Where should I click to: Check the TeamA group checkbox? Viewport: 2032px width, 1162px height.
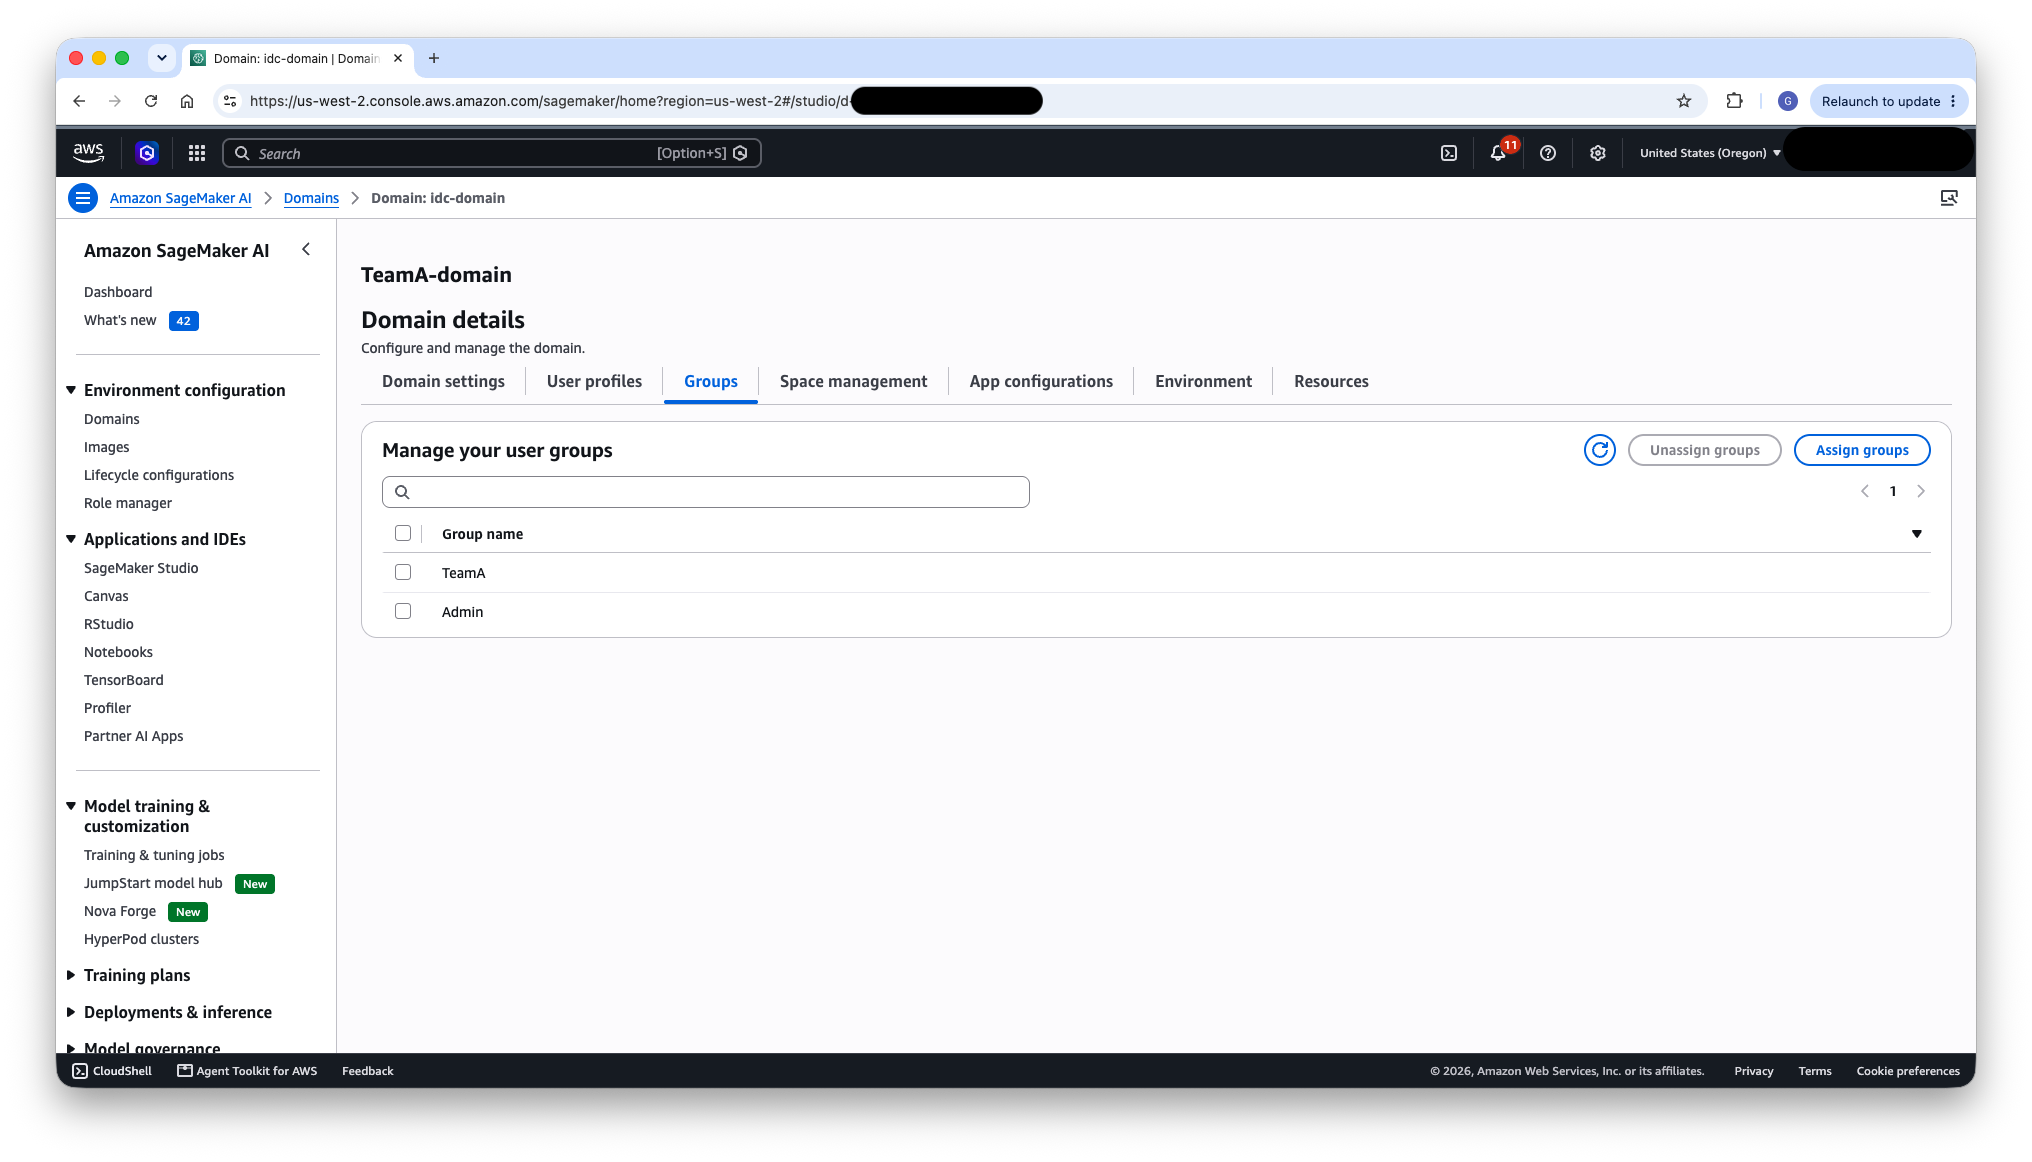tap(403, 572)
